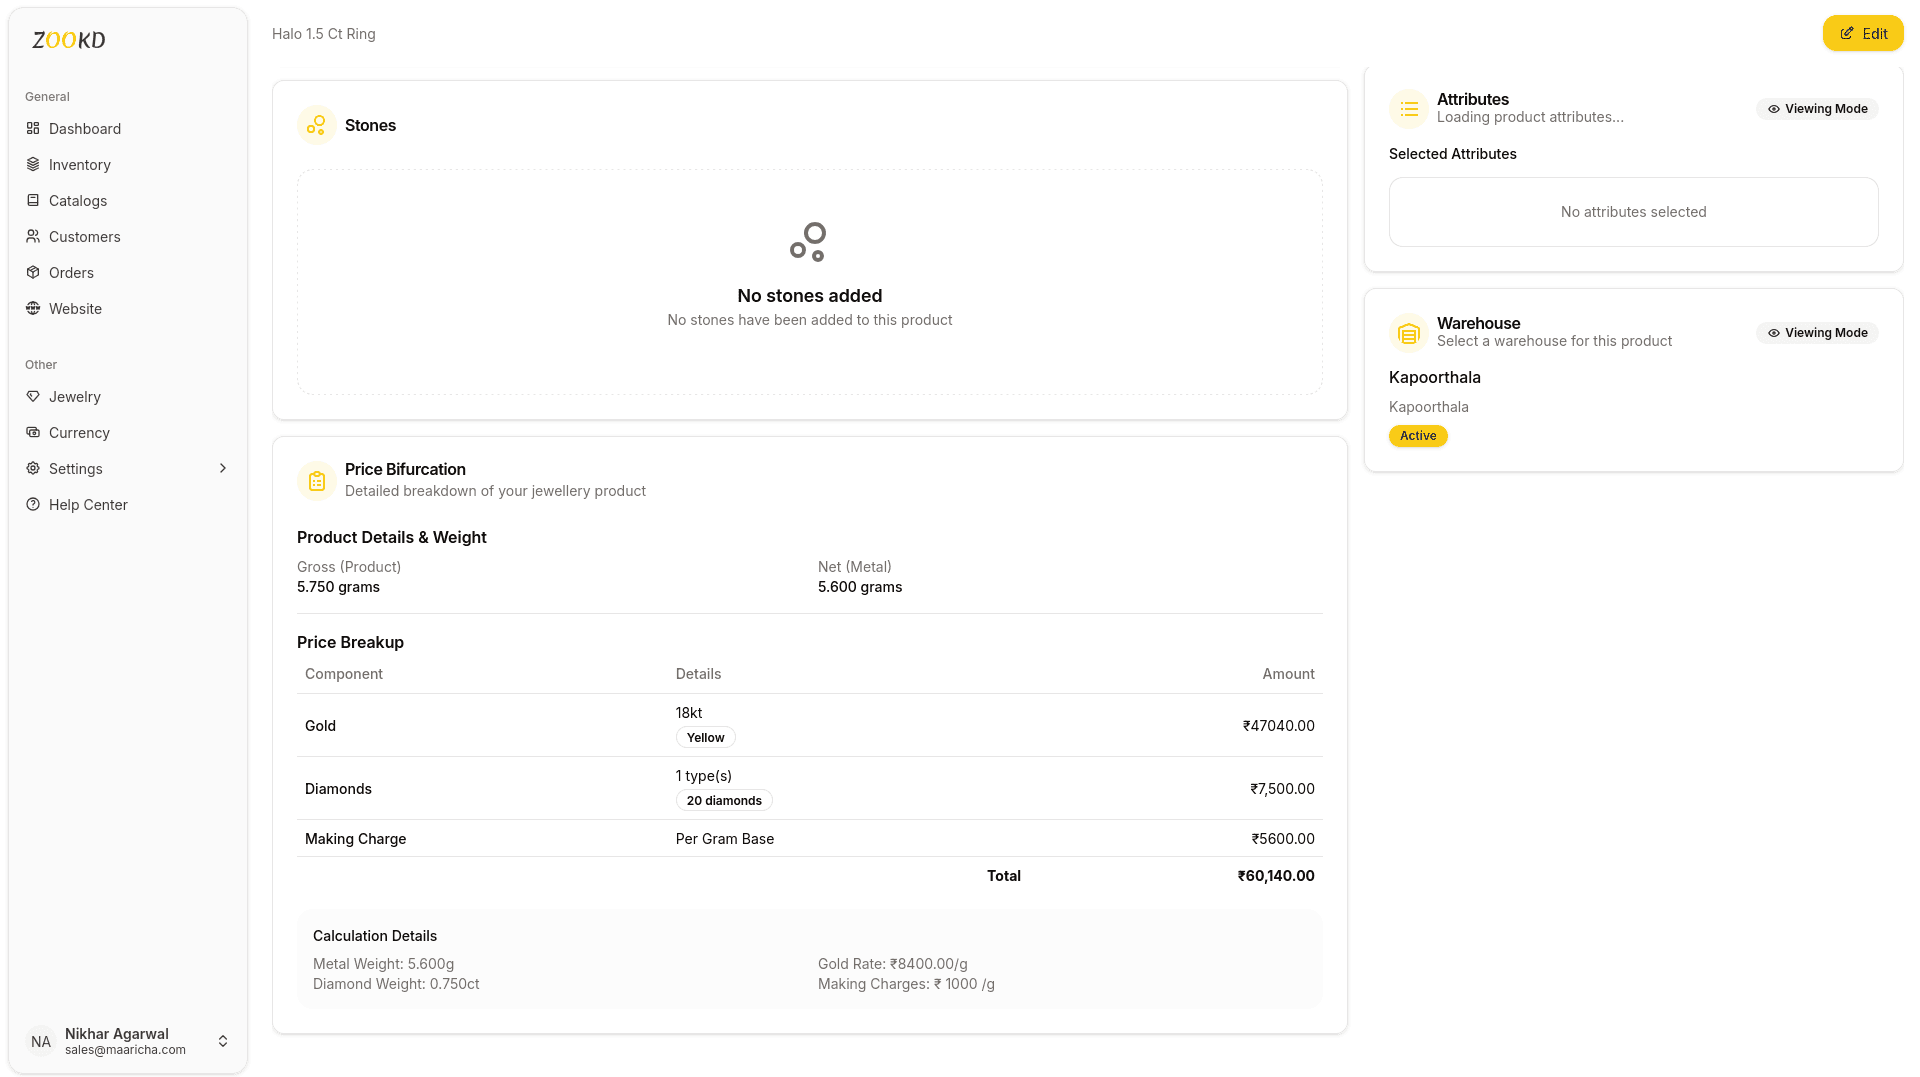Click the Attributes panel list icon
This screenshot has width=1920, height=1077.
pos(1409,108)
